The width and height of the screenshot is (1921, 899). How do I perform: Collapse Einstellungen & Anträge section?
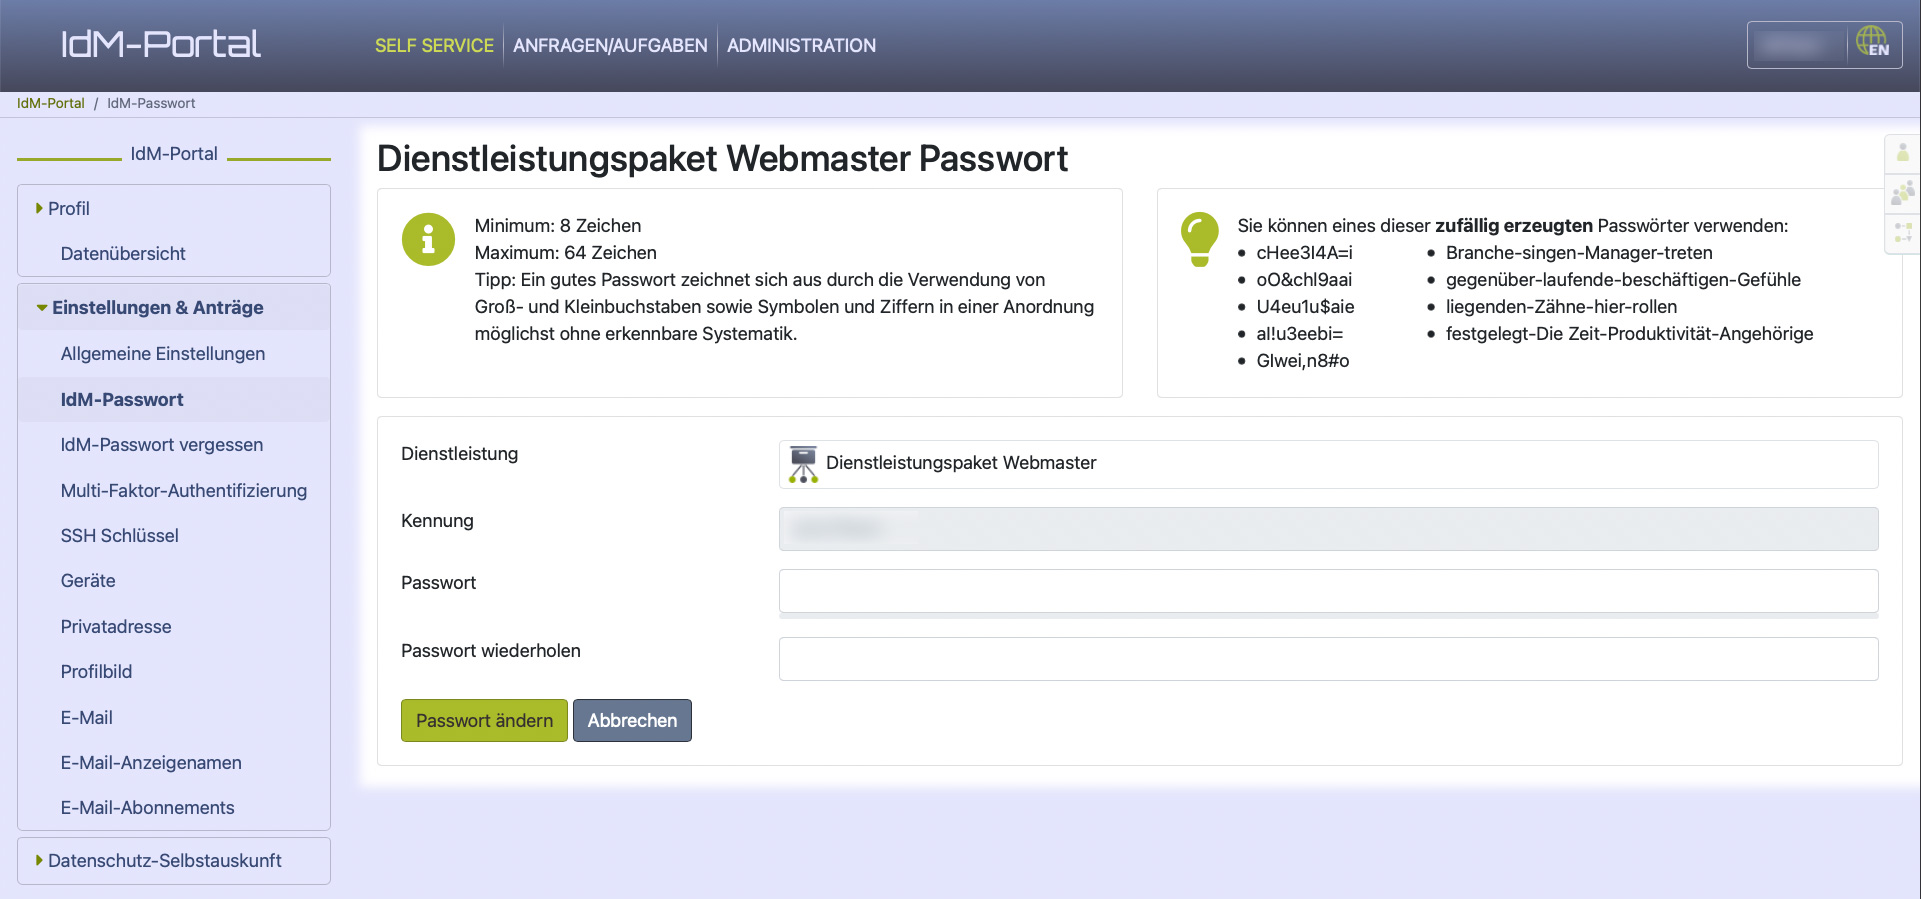(157, 308)
